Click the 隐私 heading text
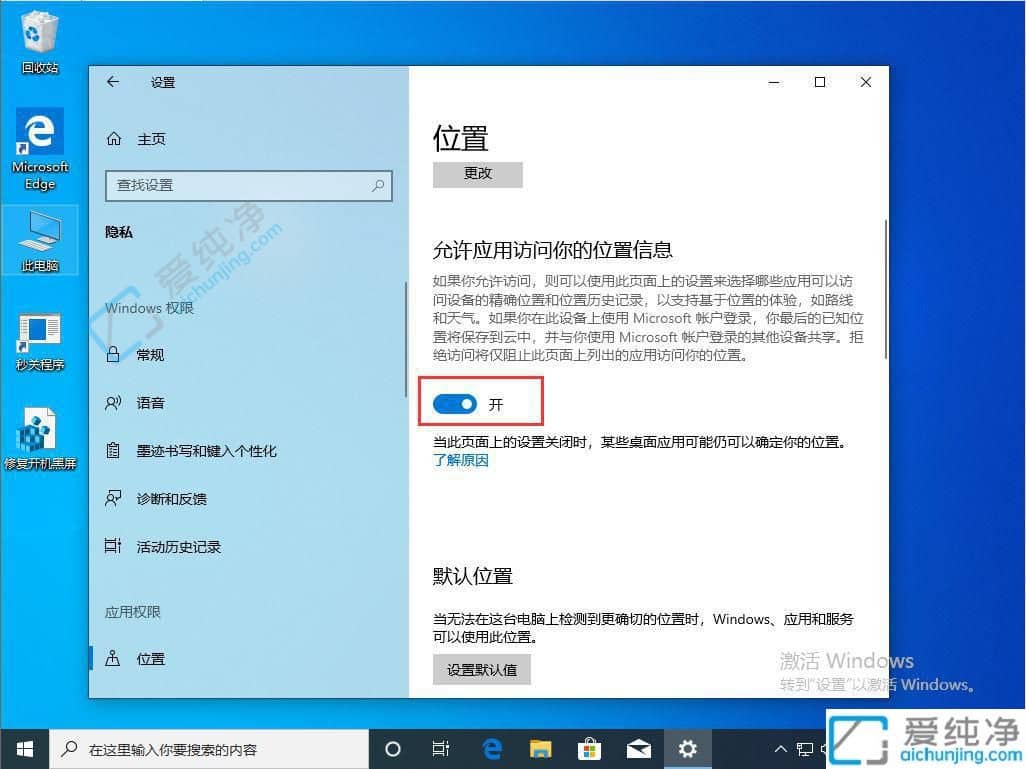Viewport: 1026px width, 769px height. coord(119,232)
